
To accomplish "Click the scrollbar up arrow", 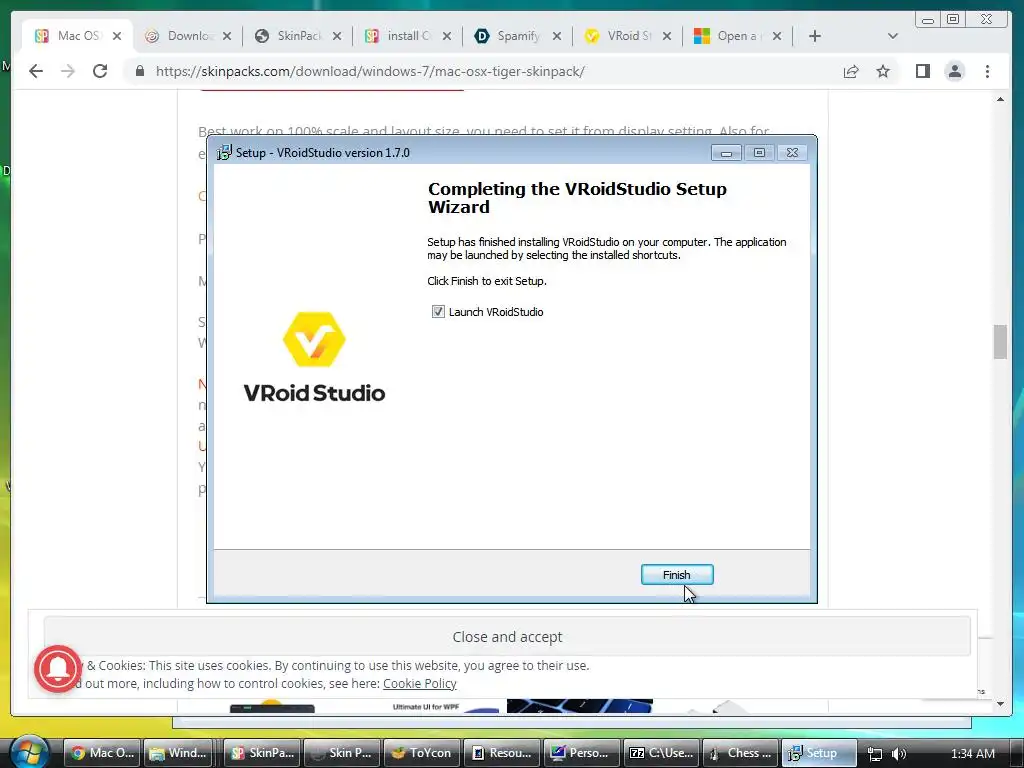I will (1000, 99).
